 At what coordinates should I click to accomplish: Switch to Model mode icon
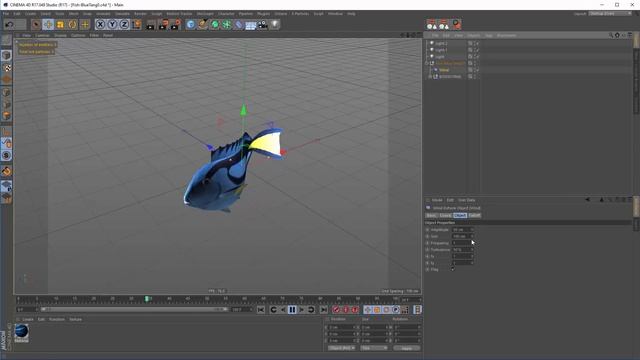(x=7, y=55)
